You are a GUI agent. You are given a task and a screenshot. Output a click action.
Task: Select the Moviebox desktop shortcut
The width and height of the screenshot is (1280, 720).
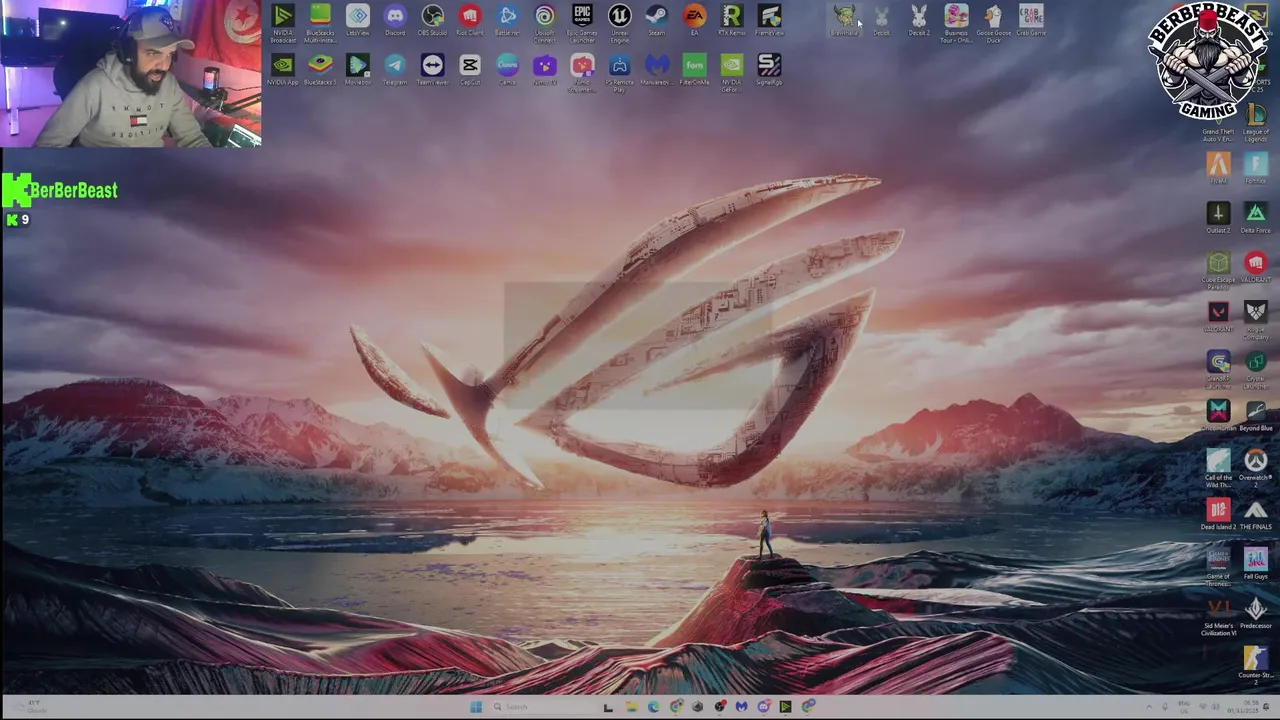(x=358, y=70)
